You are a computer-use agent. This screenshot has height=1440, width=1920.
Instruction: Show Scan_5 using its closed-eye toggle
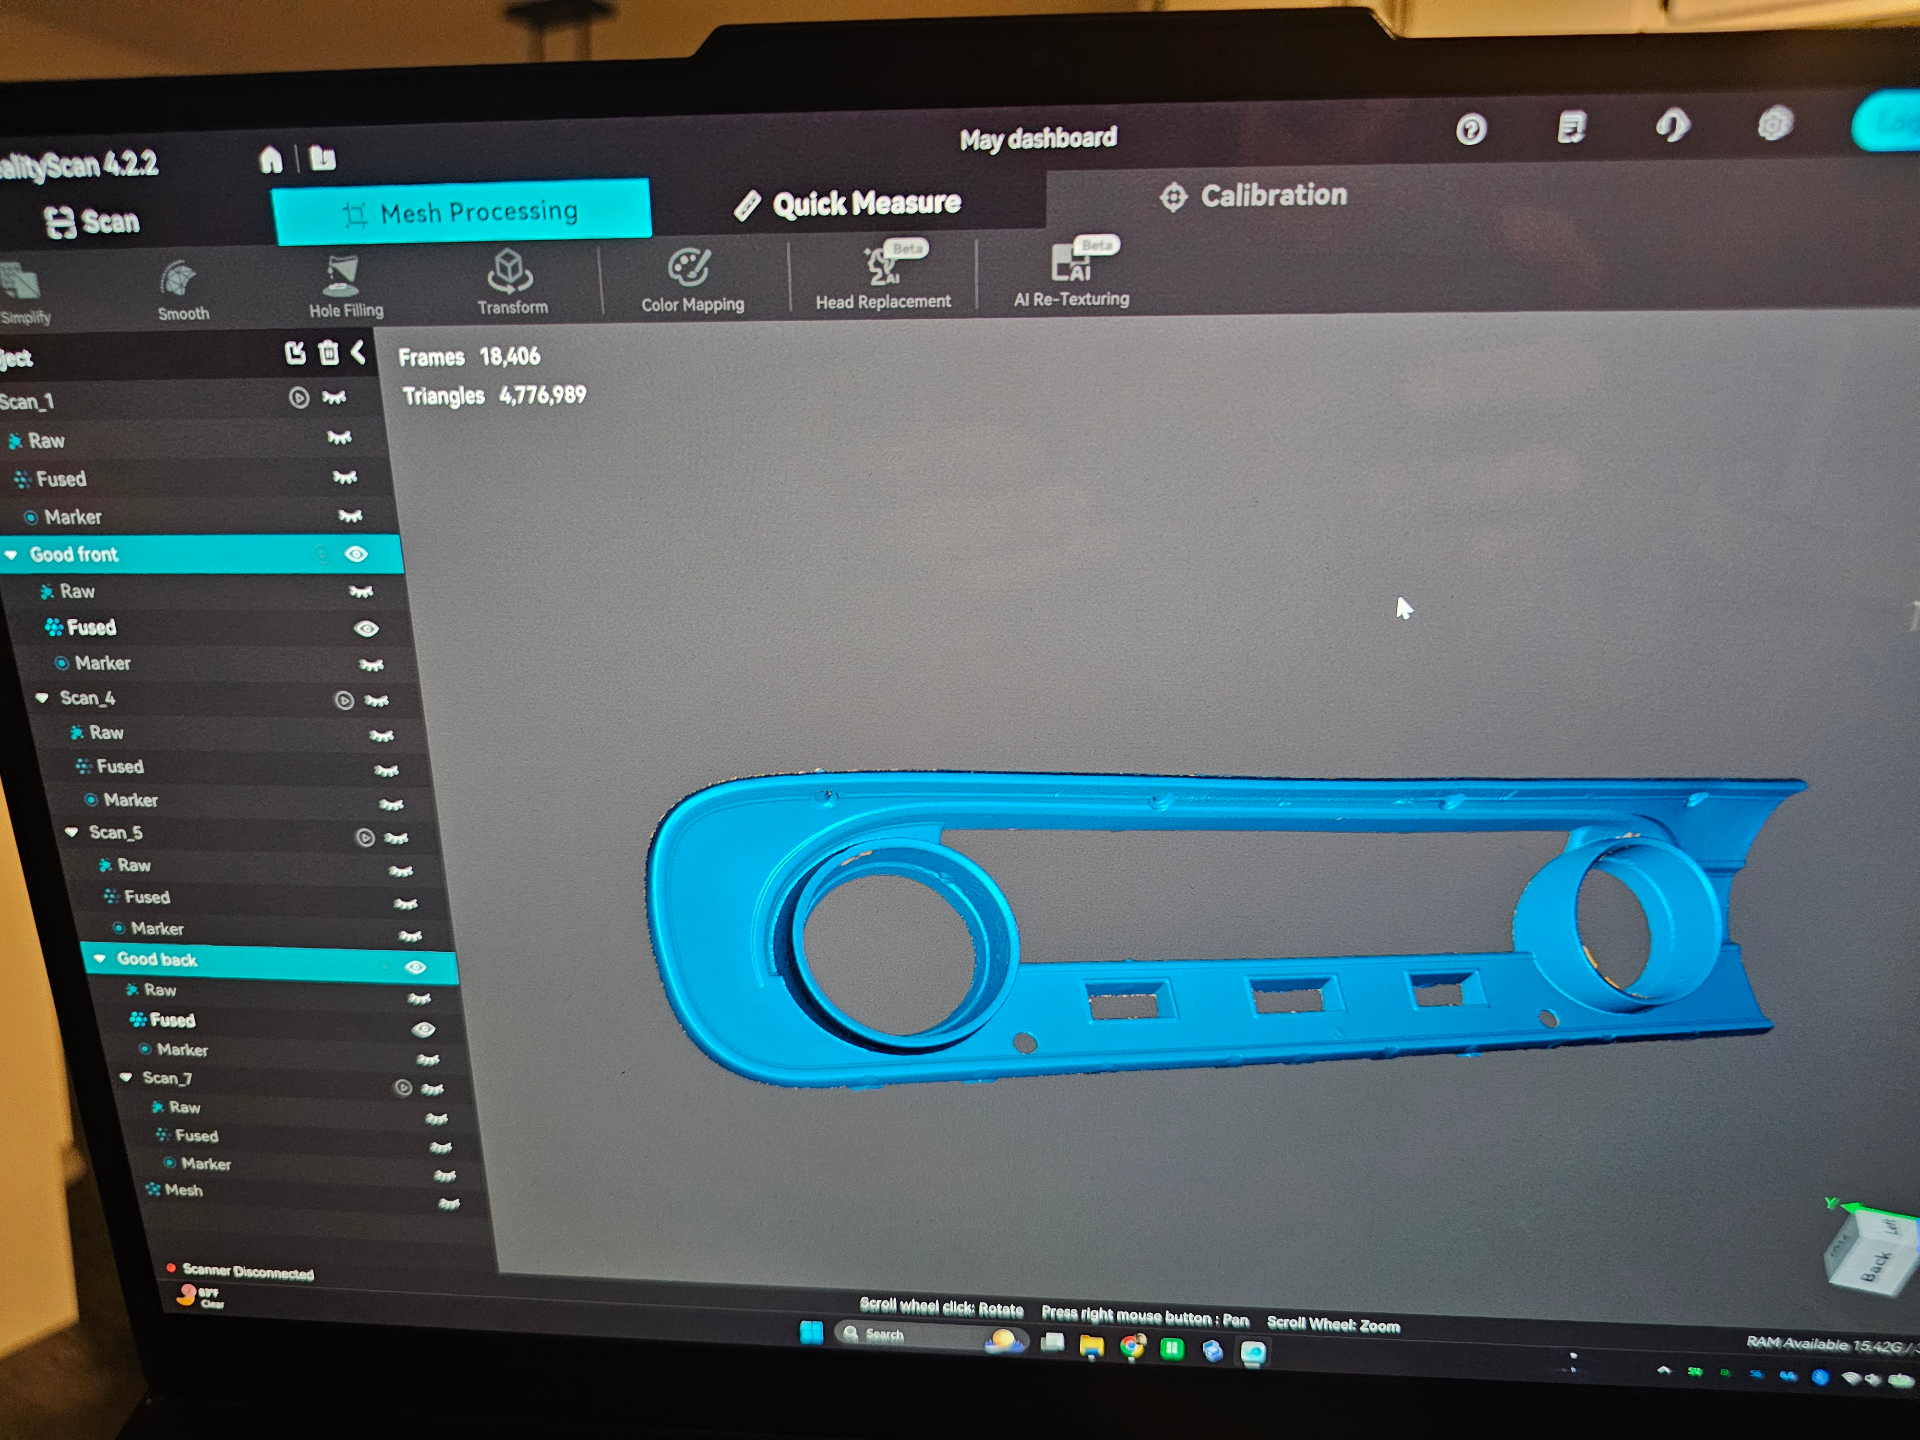(x=396, y=838)
